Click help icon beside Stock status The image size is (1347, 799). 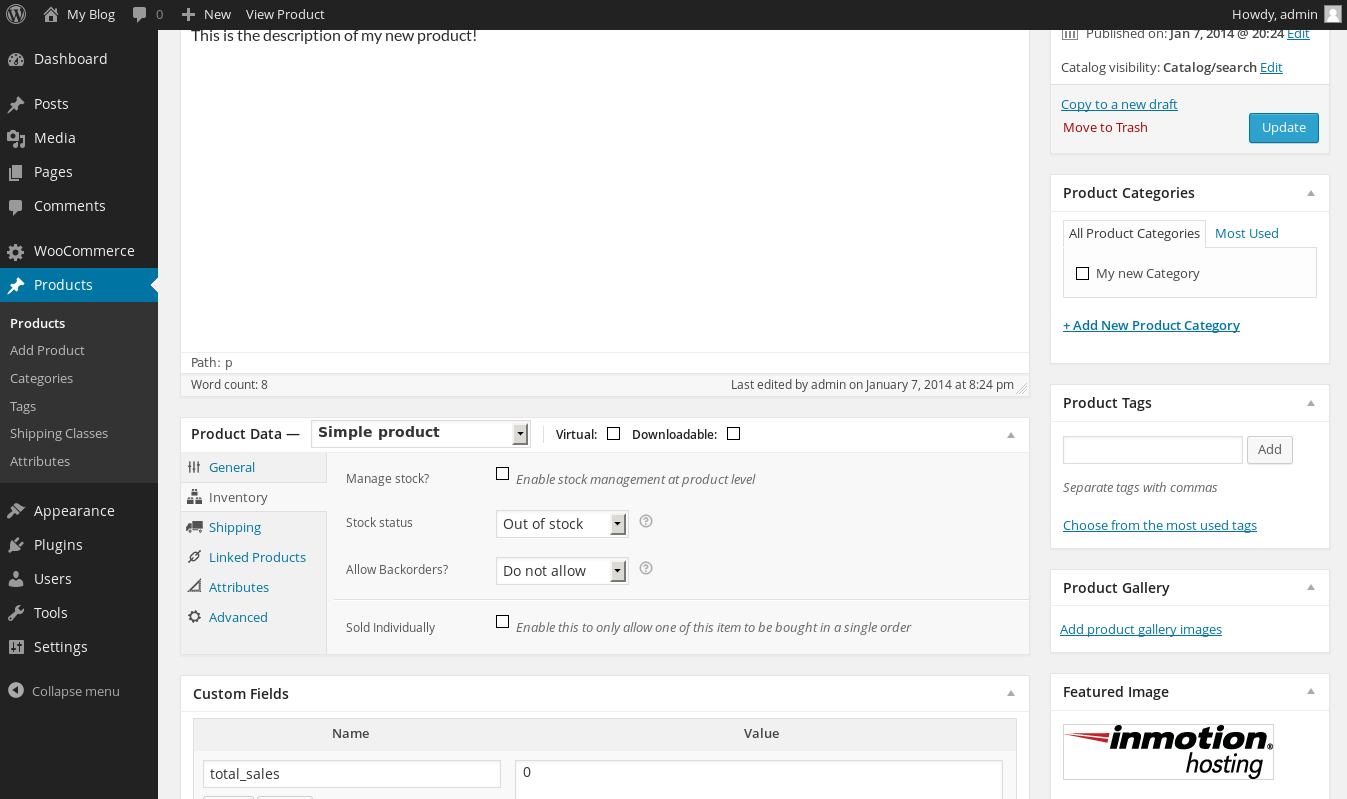[646, 521]
